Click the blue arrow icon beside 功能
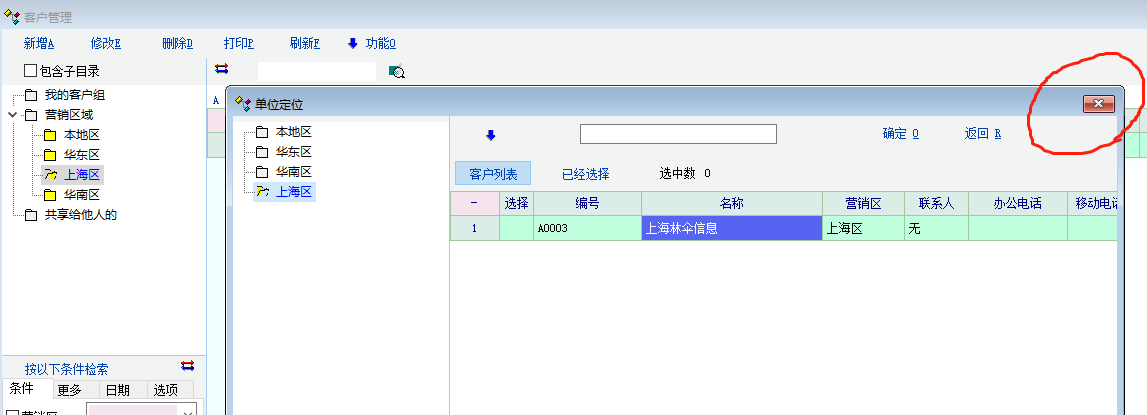This screenshot has height=415, width=1147. click(352, 43)
